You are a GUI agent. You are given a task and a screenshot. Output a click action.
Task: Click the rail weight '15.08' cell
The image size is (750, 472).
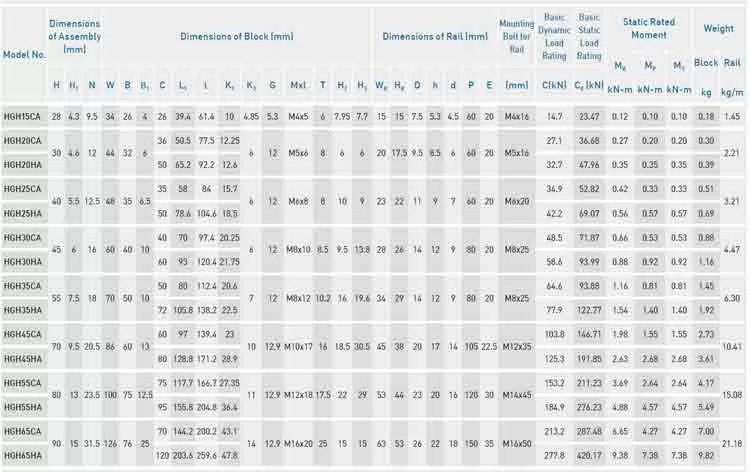pyautogui.click(x=732, y=395)
